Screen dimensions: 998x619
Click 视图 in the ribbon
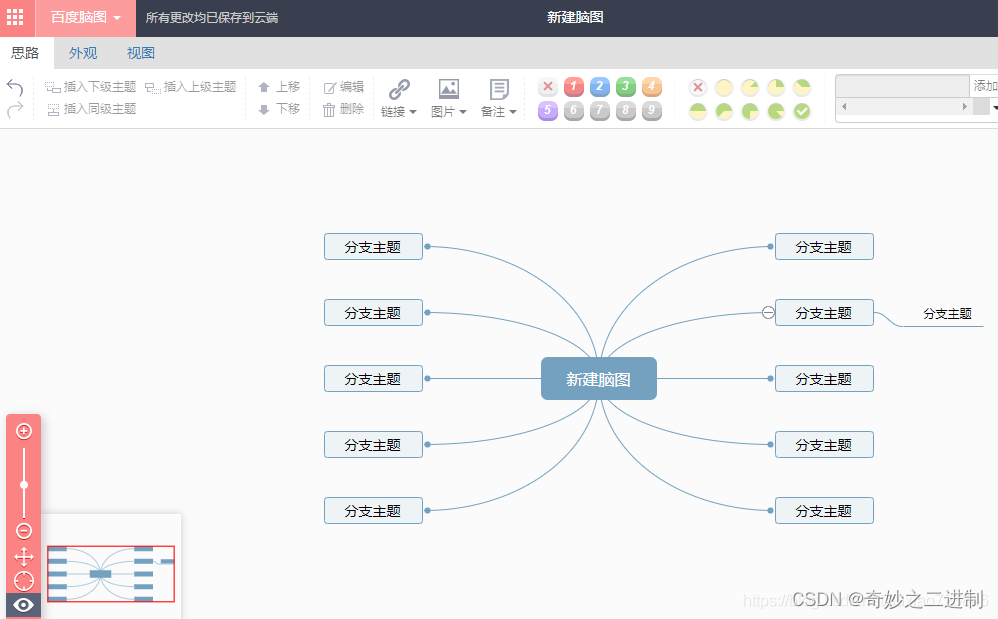[x=140, y=53]
